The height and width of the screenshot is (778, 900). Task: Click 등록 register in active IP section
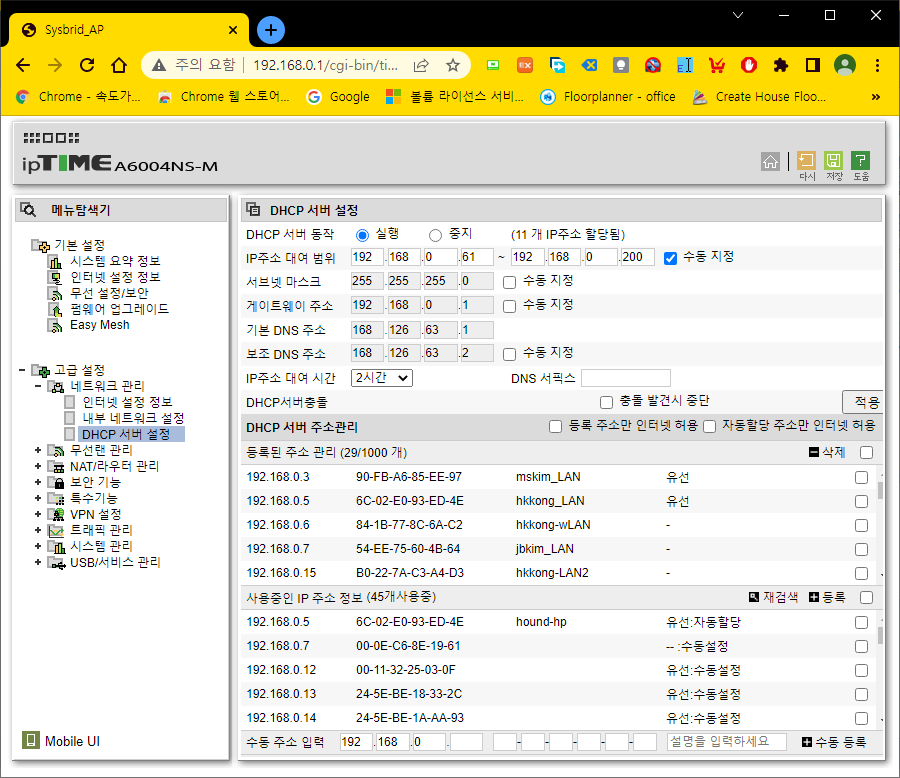click(827, 597)
